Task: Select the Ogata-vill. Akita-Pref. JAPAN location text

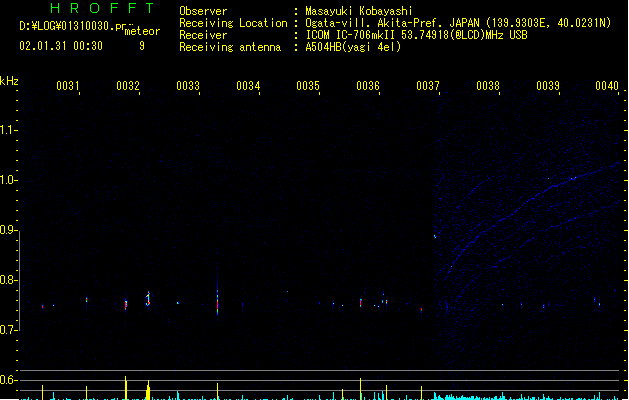Action: [458, 23]
